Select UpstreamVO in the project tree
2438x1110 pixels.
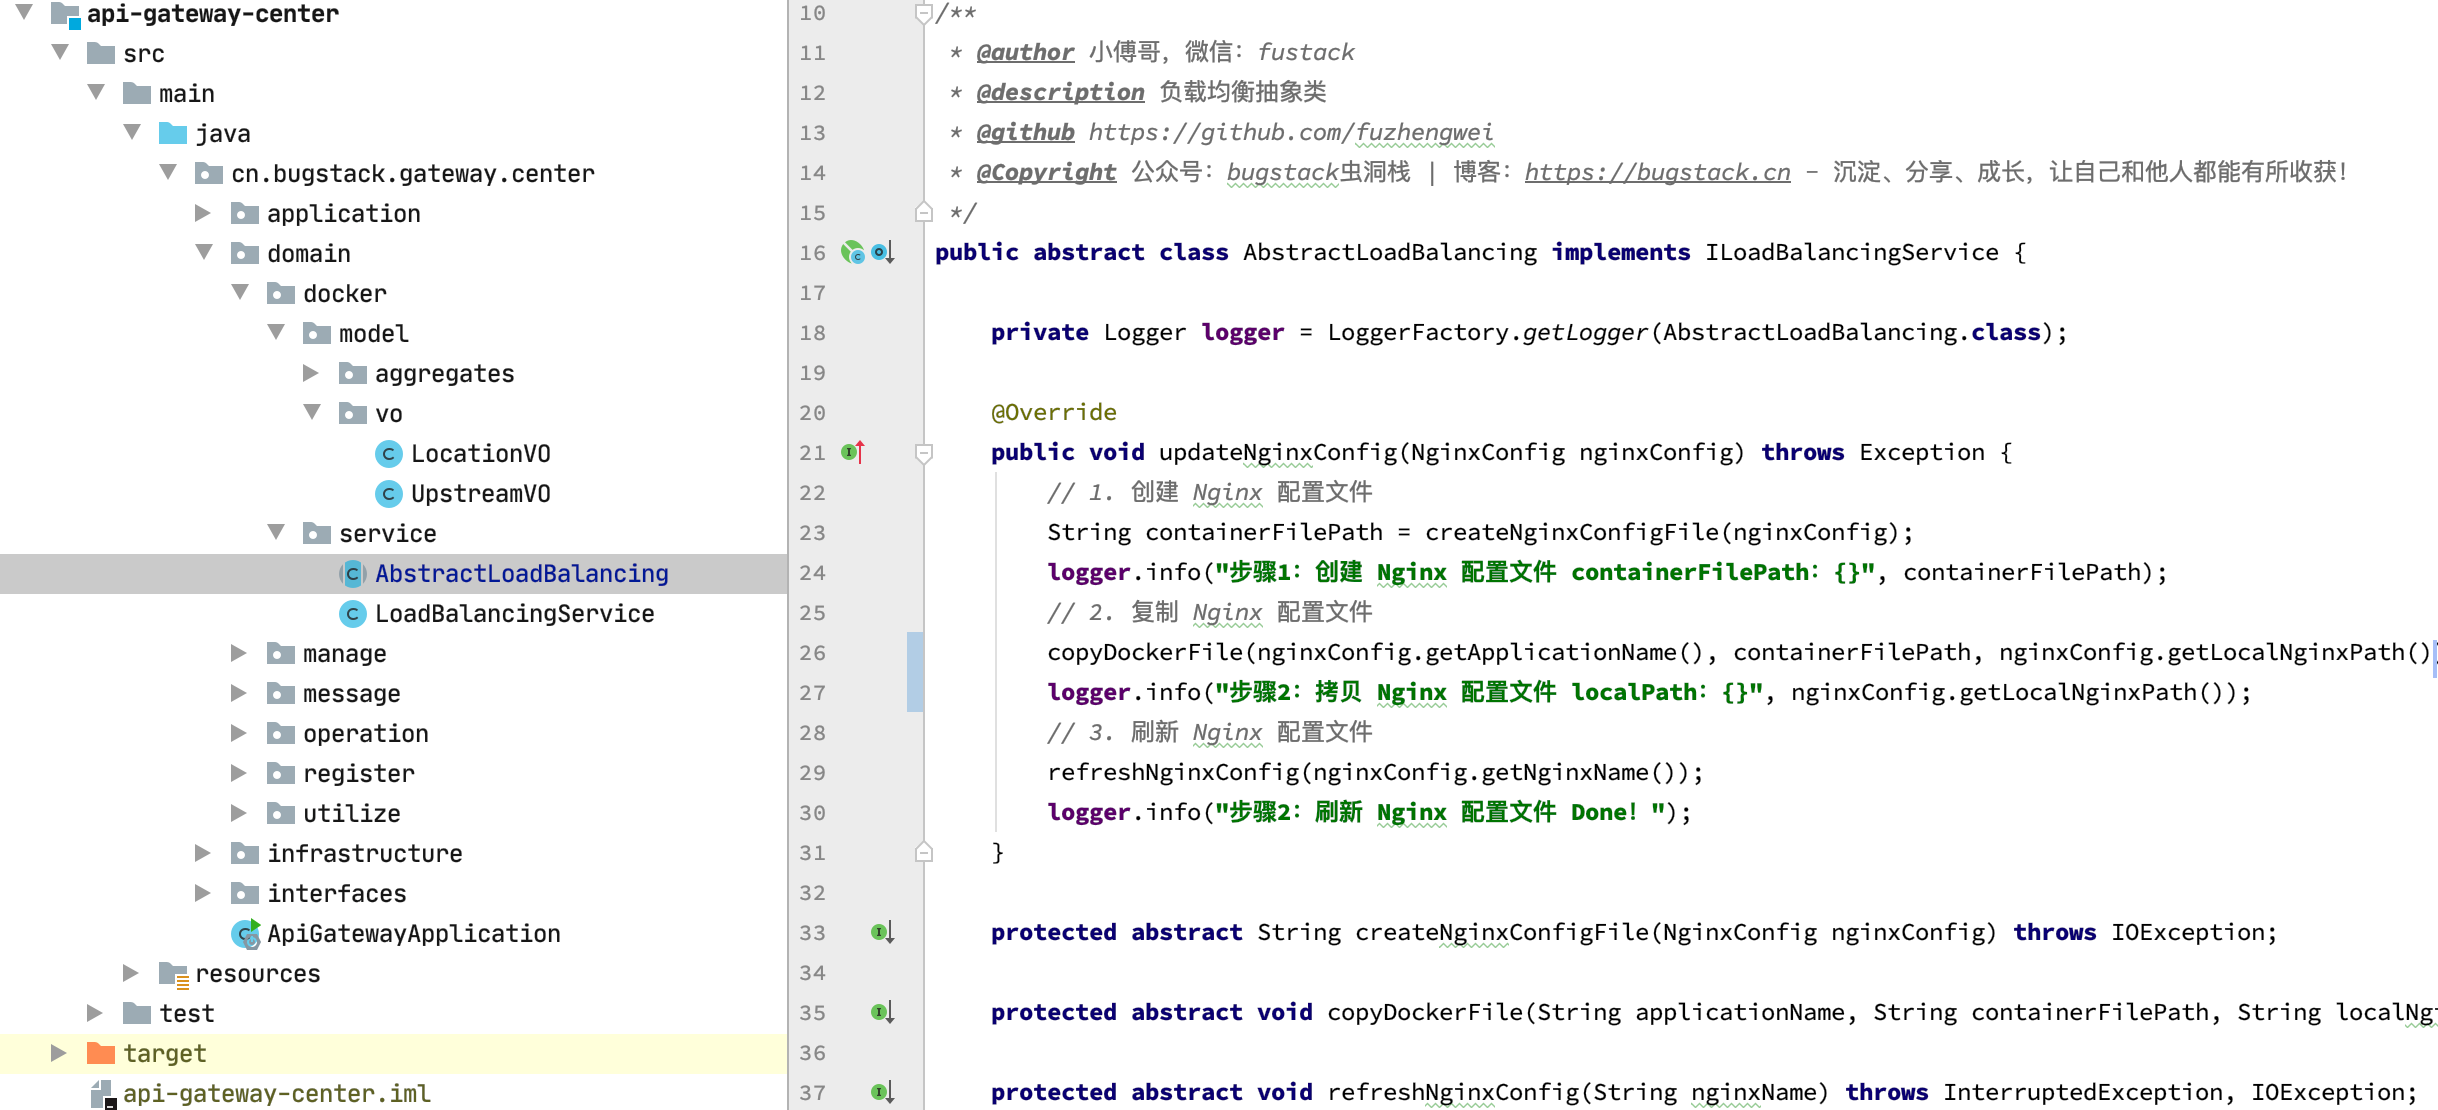tap(480, 494)
